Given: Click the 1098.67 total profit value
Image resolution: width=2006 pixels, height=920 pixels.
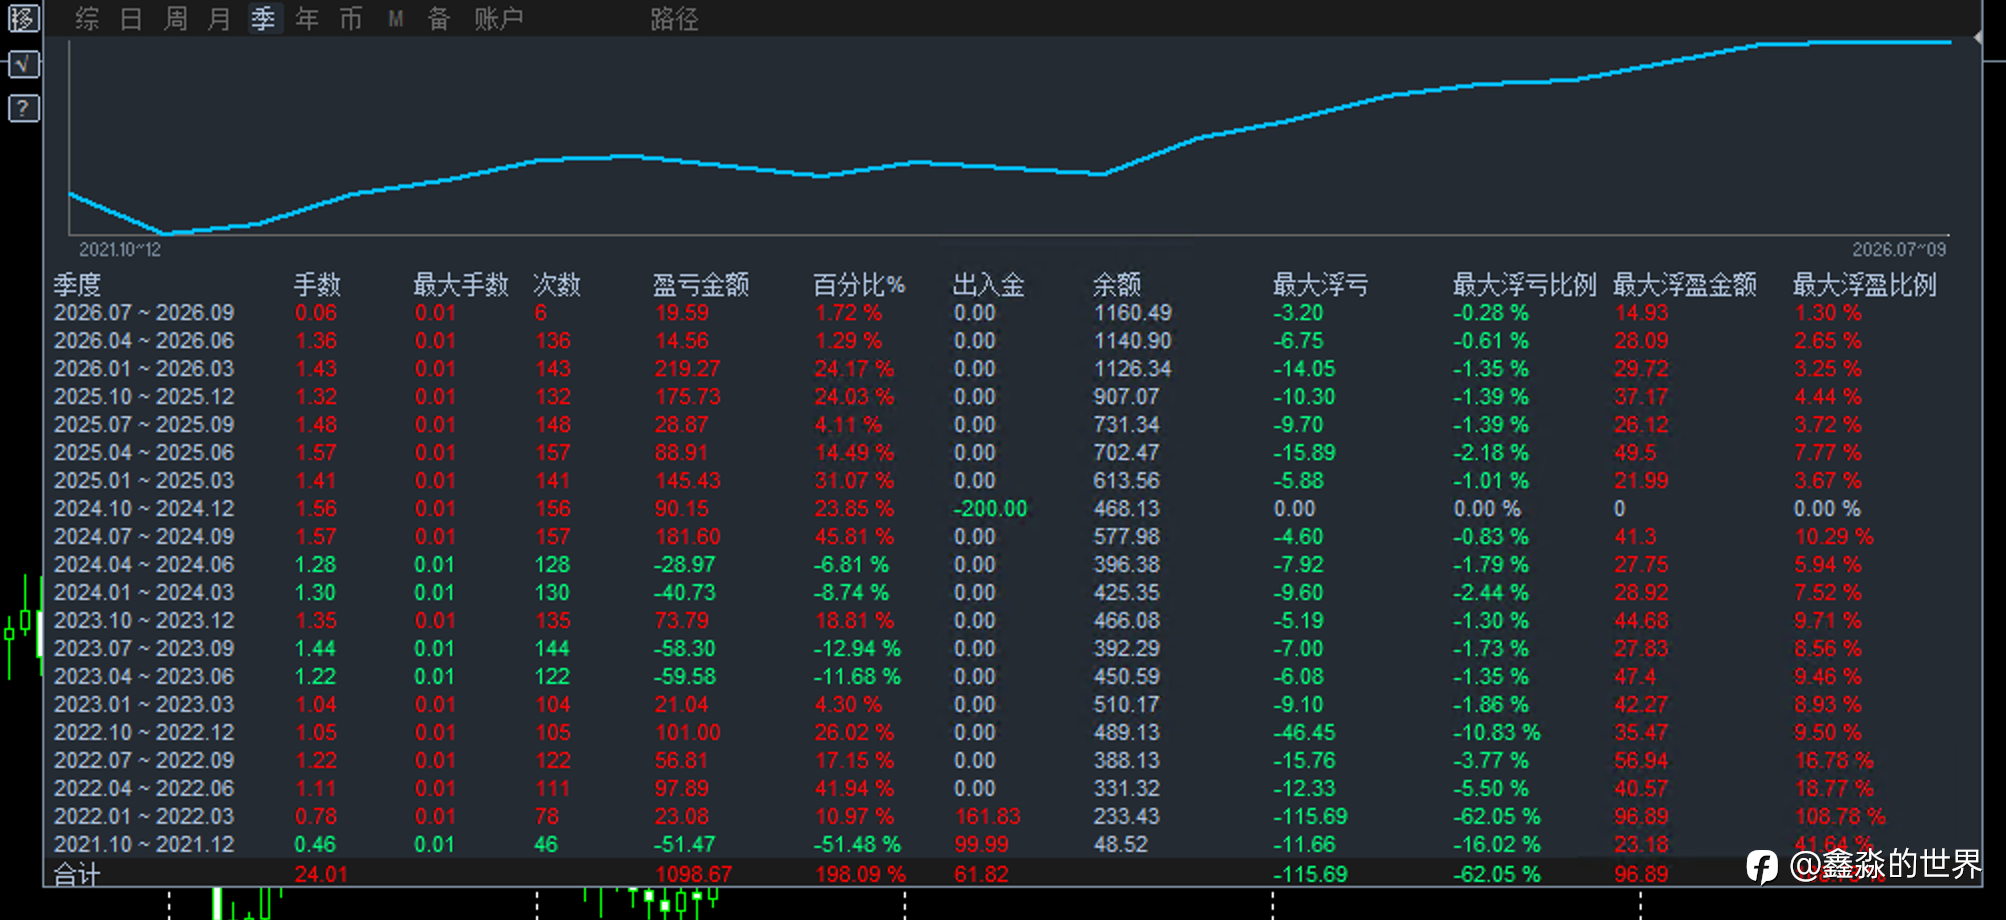Looking at the screenshot, I should pos(693,874).
